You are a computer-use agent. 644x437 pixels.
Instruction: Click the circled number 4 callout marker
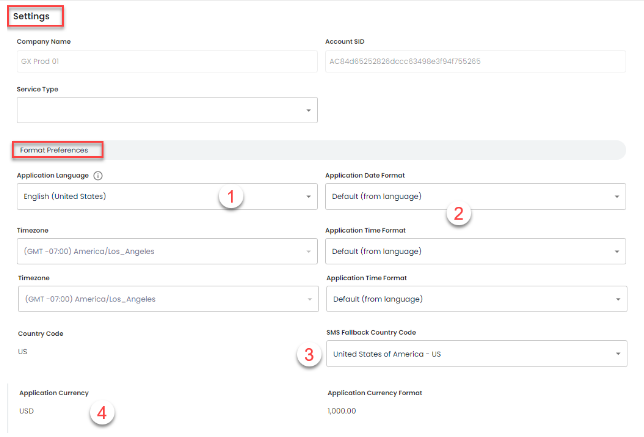coord(101,412)
